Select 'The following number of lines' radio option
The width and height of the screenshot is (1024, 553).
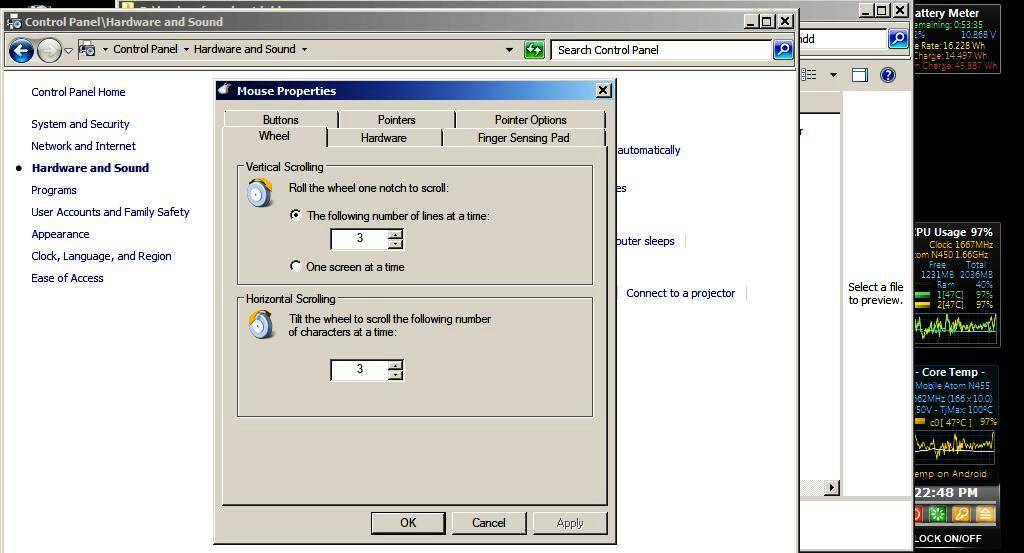[295, 215]
